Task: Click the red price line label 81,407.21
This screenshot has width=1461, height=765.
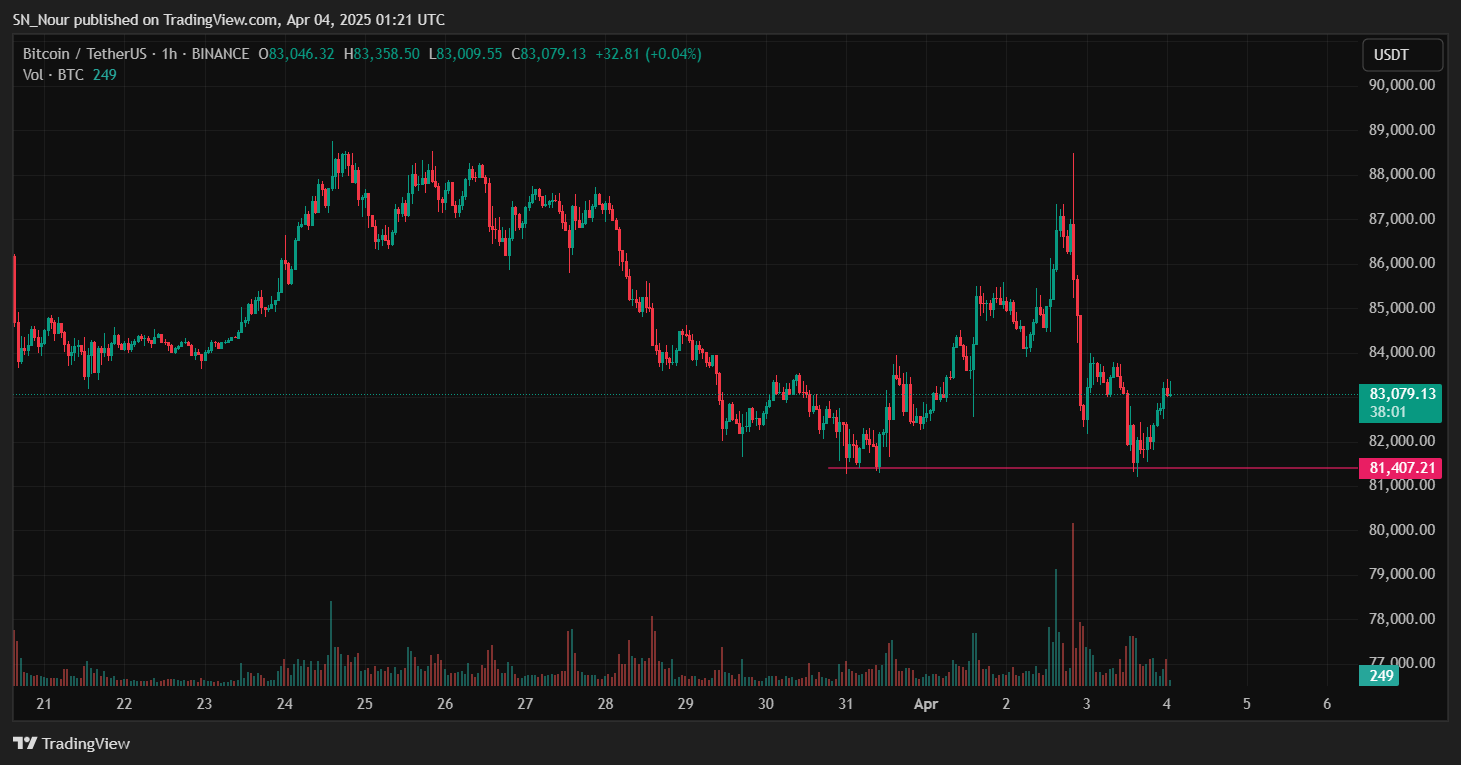Action: coord(1402,468)
